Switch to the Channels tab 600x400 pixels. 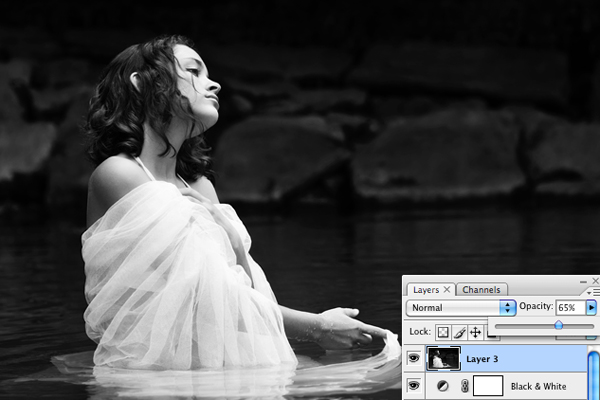(x=481, y=290)
